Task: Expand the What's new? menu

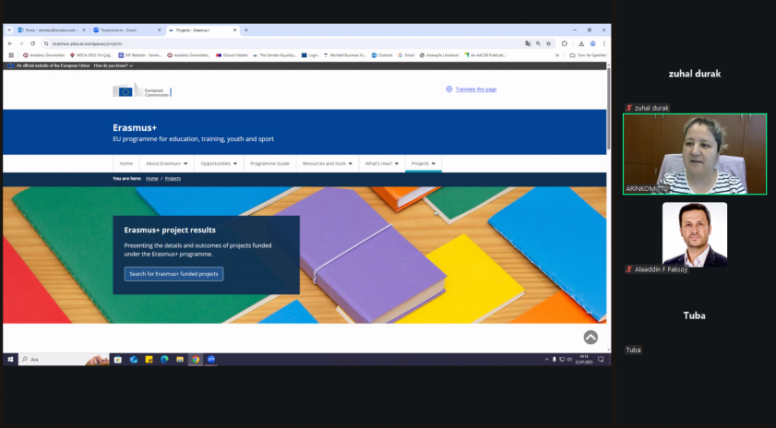Action: [381, 163]
